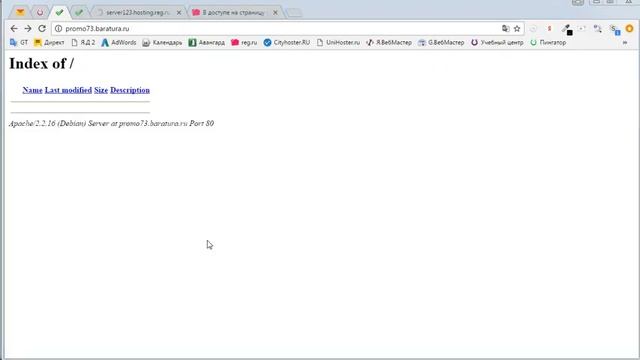
Task: Switch to the pinned red horseshoe tab
Action: click(x=40, y=12)
